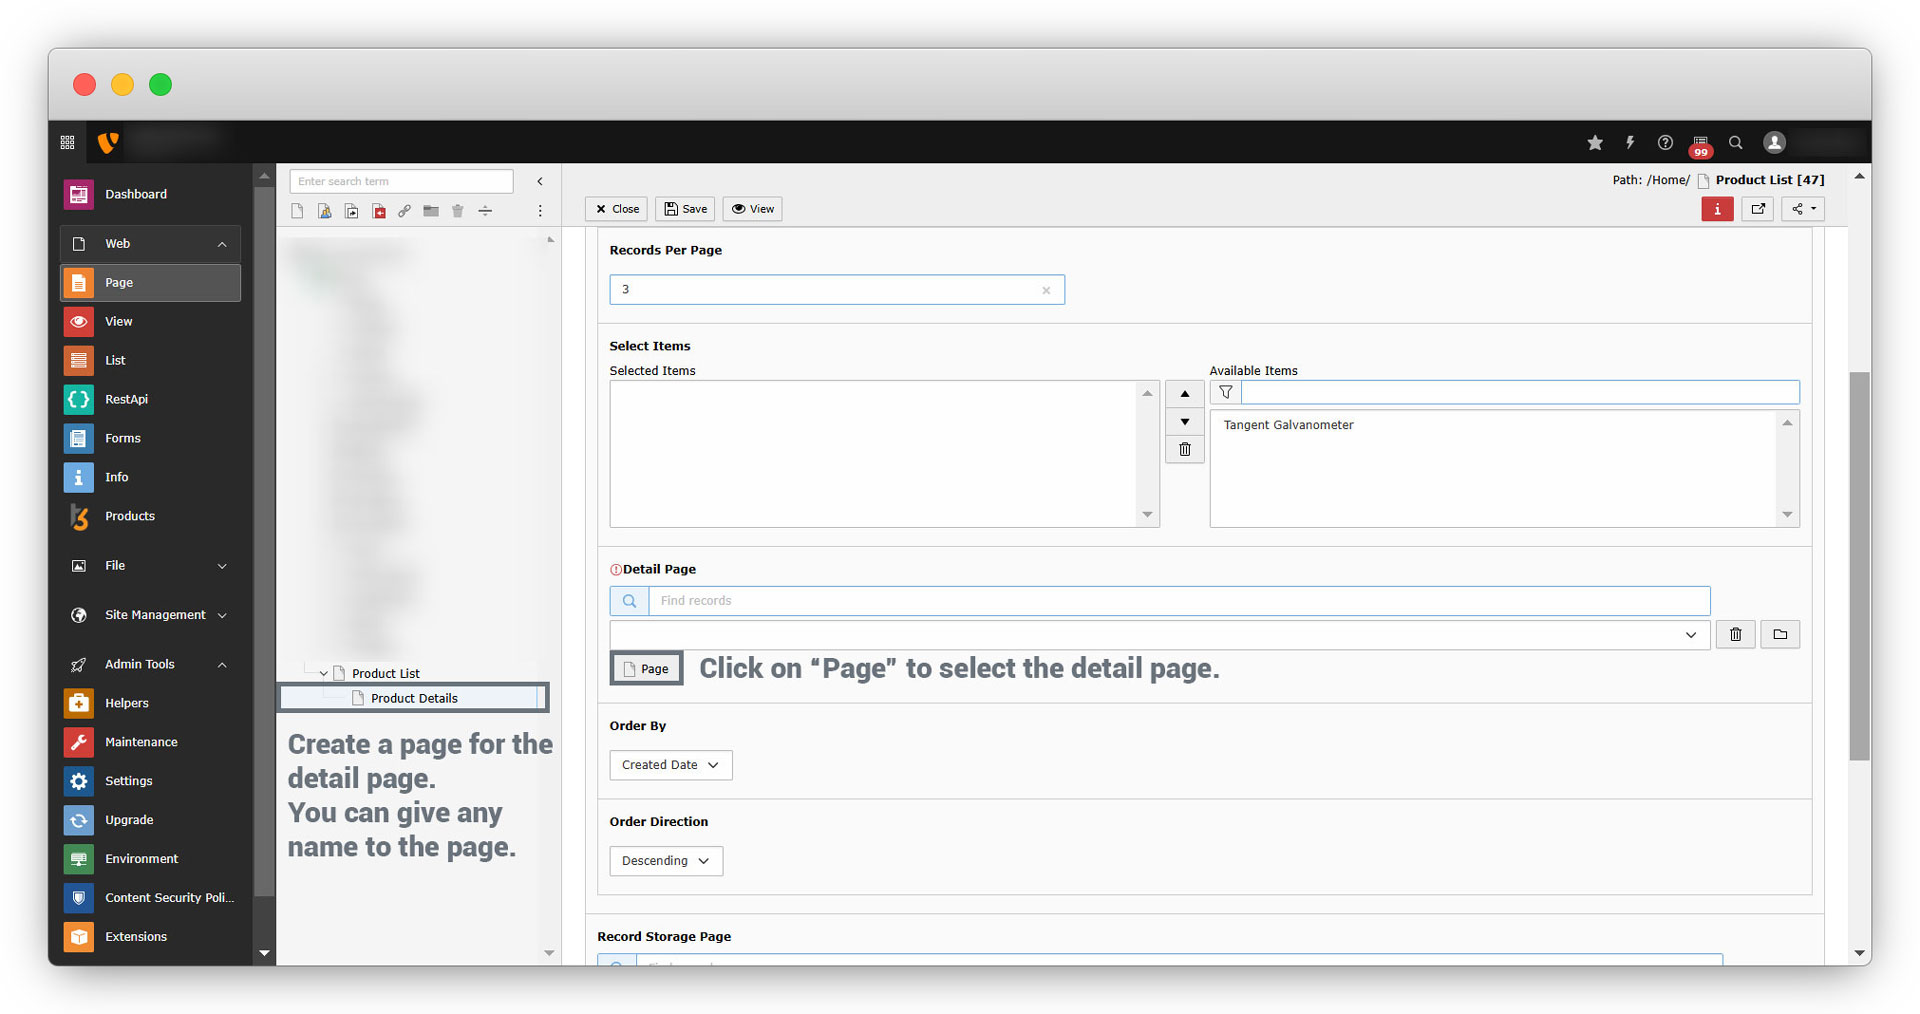Viewport: 1920px width, 1014px height.
Task: Click the Page button under Detail Page
Action: pos(646,669)
